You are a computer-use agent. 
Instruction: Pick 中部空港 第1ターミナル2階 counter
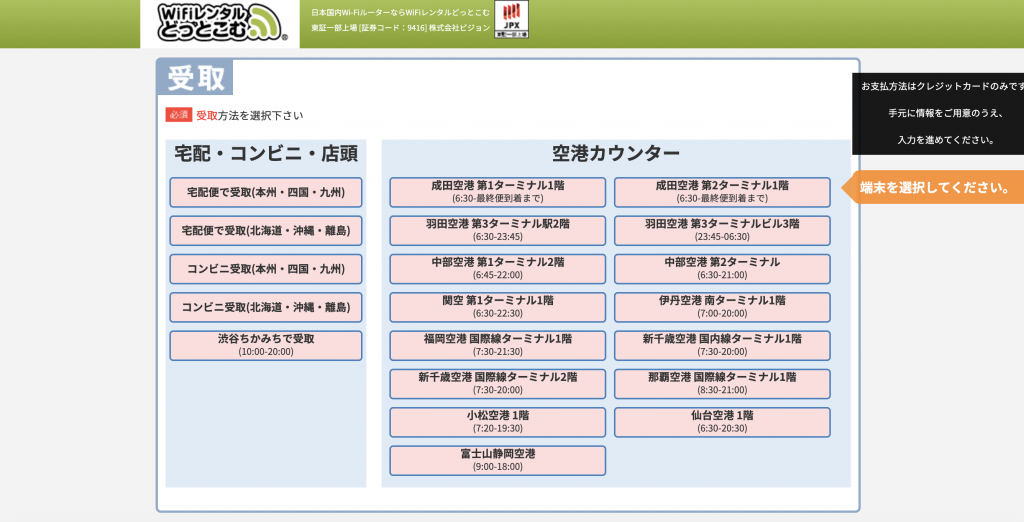tap(497, 268)
